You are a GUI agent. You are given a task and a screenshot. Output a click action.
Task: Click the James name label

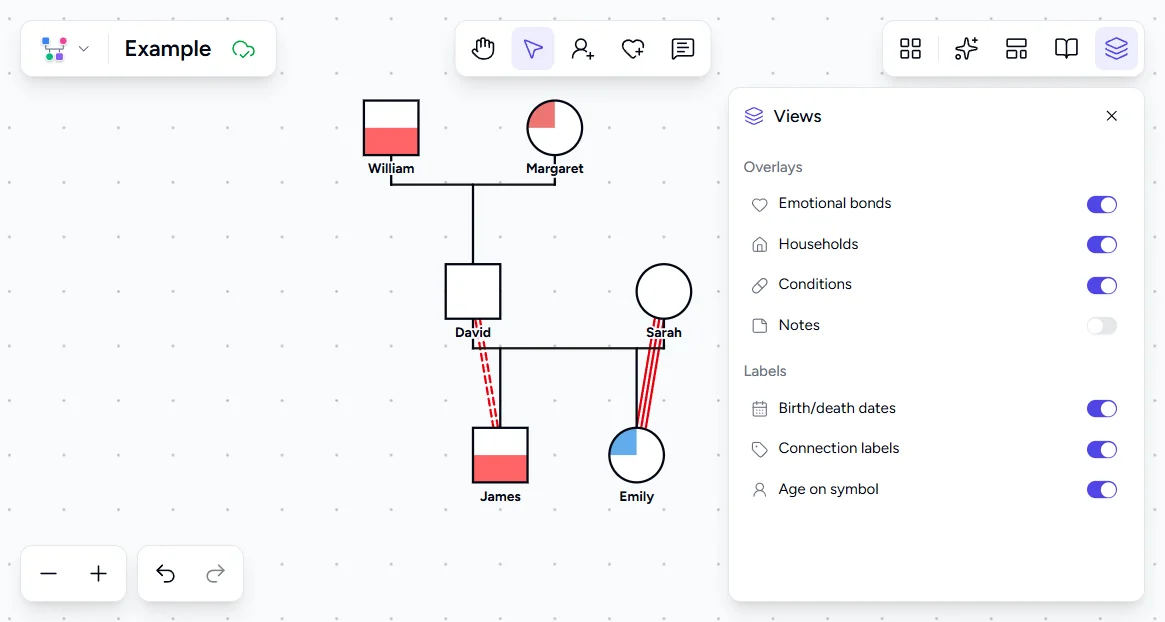point(500,496)
